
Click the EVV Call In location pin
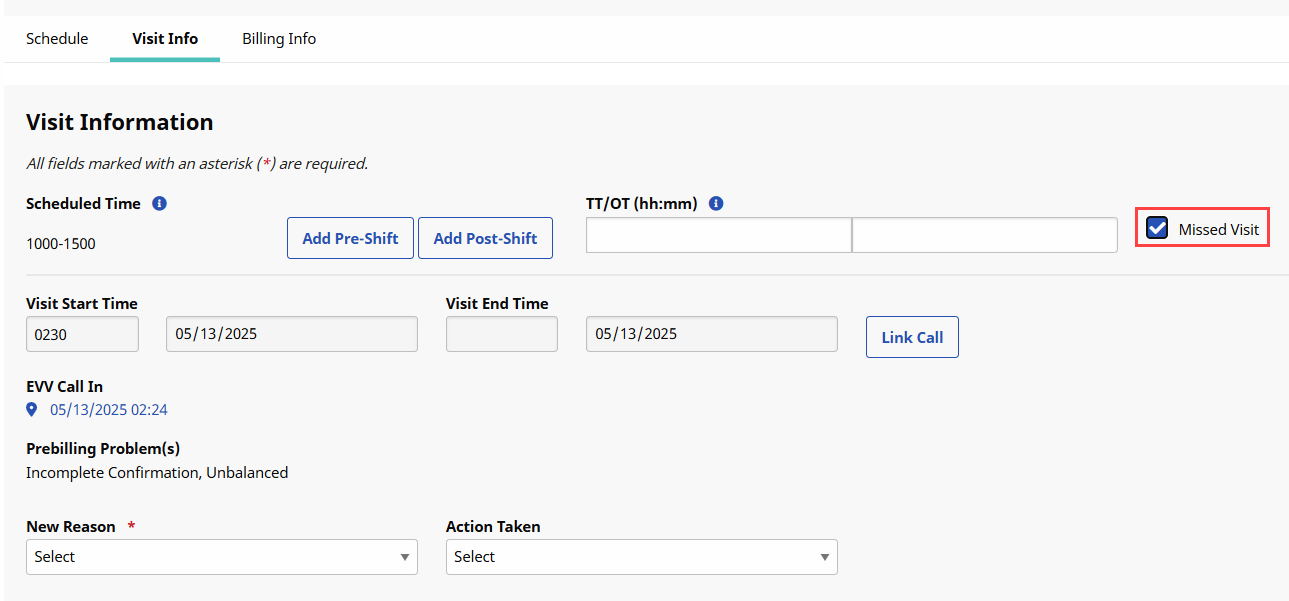(32, 410)
